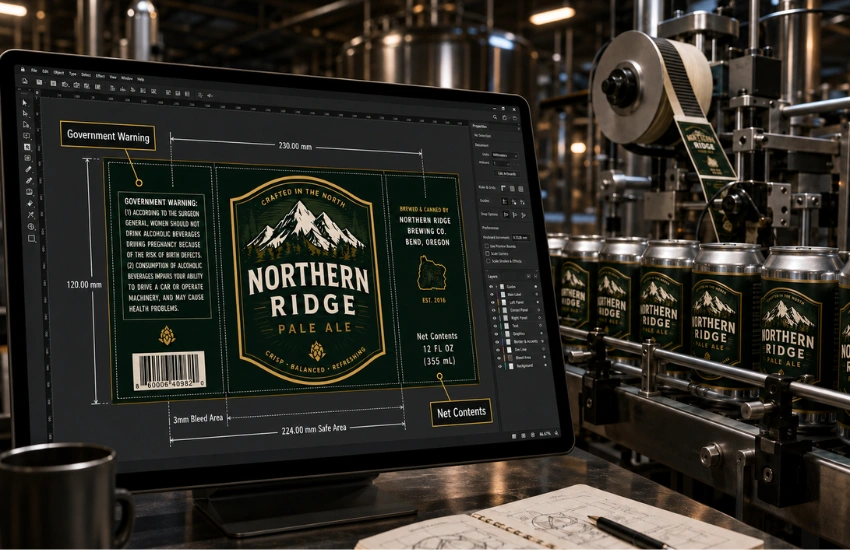Image resolution: width=850 pixels, height=550 pixels.
Task: Click the zoom percentage in the status bar
Action: tap(545, 434)
